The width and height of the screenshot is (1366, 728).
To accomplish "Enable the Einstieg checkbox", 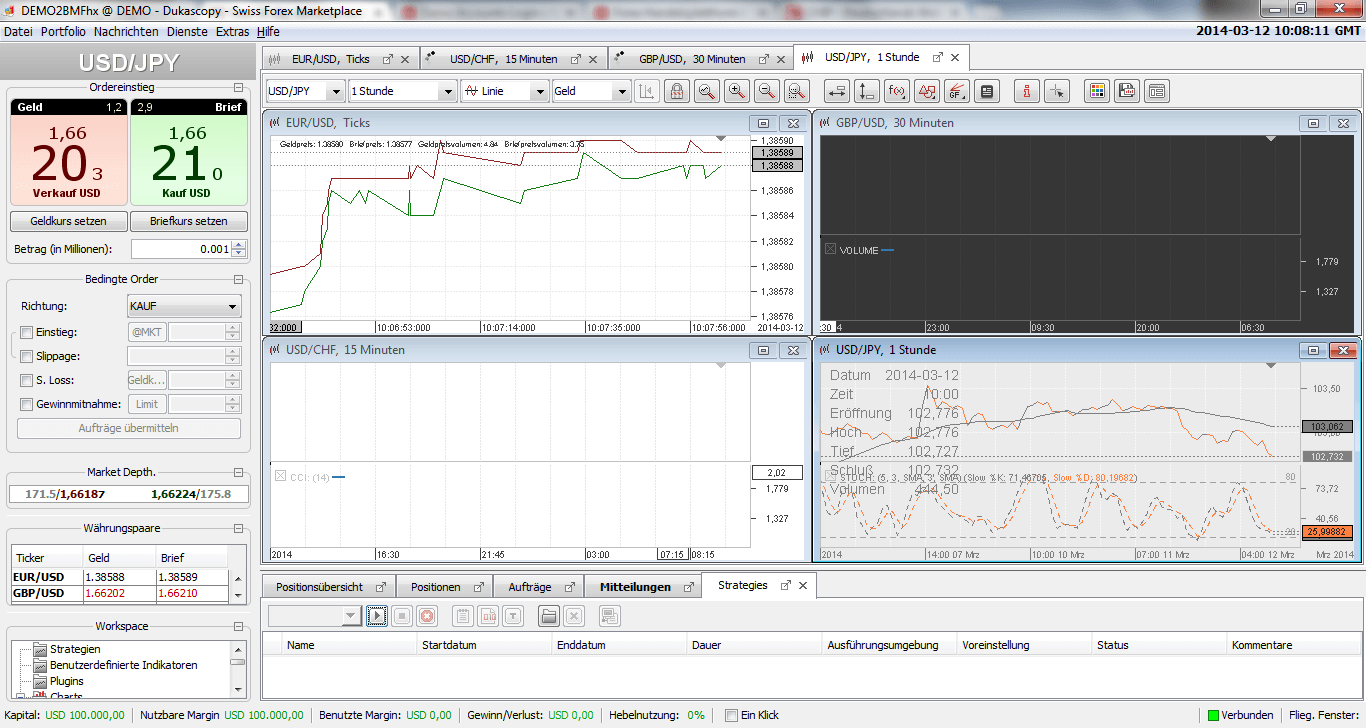I will [x=27, y=332].
